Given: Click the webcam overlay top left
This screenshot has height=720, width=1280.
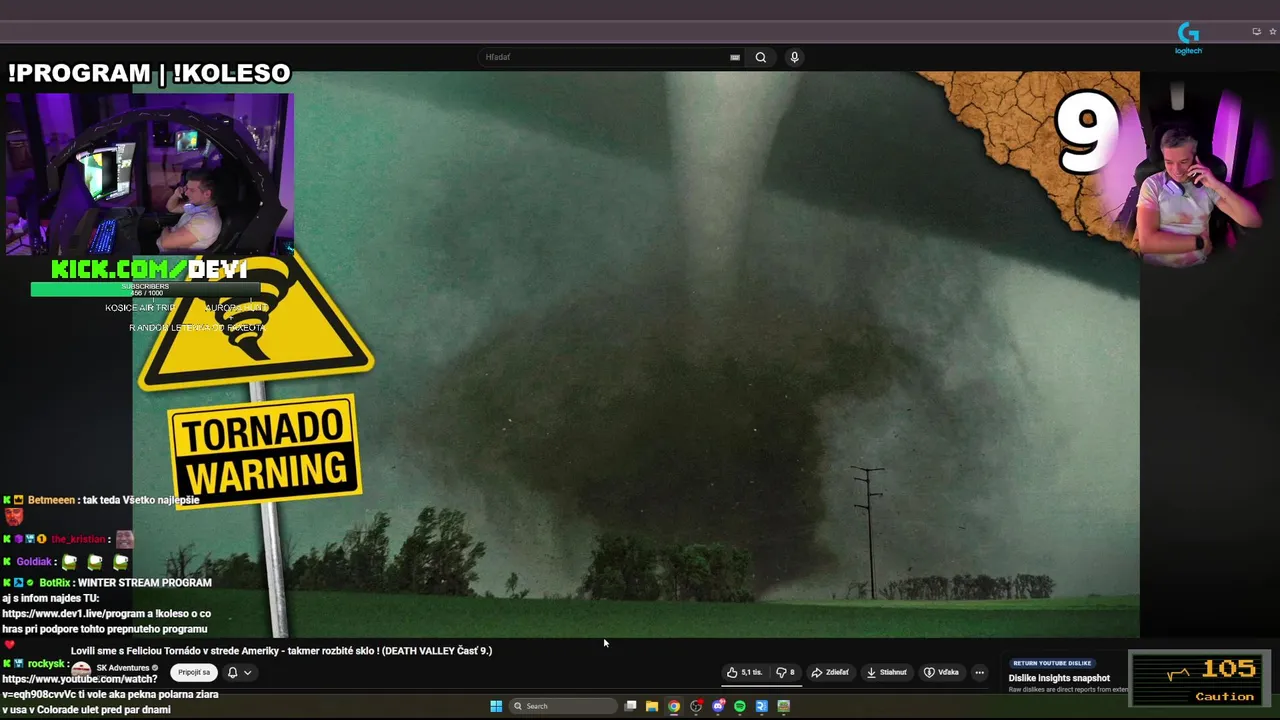Looking at the screenshot, I should pos(150,174).
